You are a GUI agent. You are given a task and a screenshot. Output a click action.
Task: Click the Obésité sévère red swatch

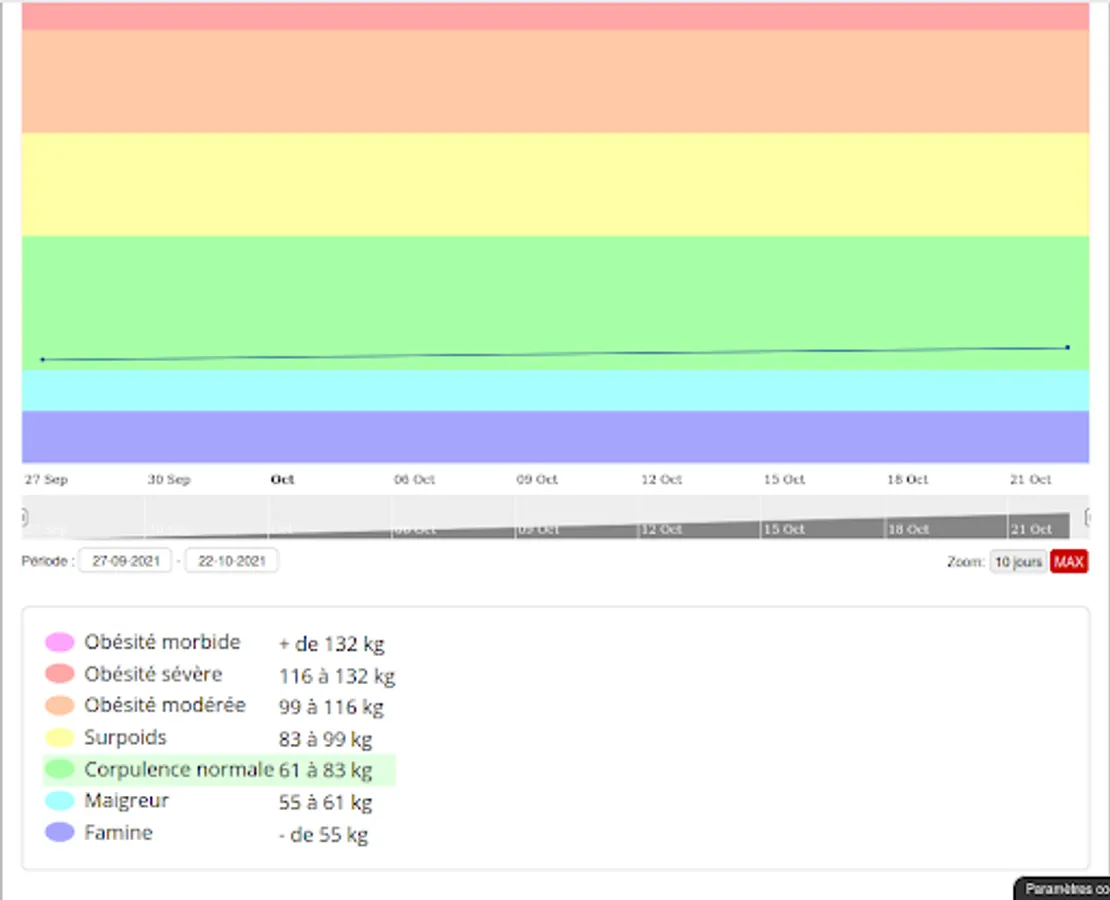pyautogui.click(x=59, y=673)
